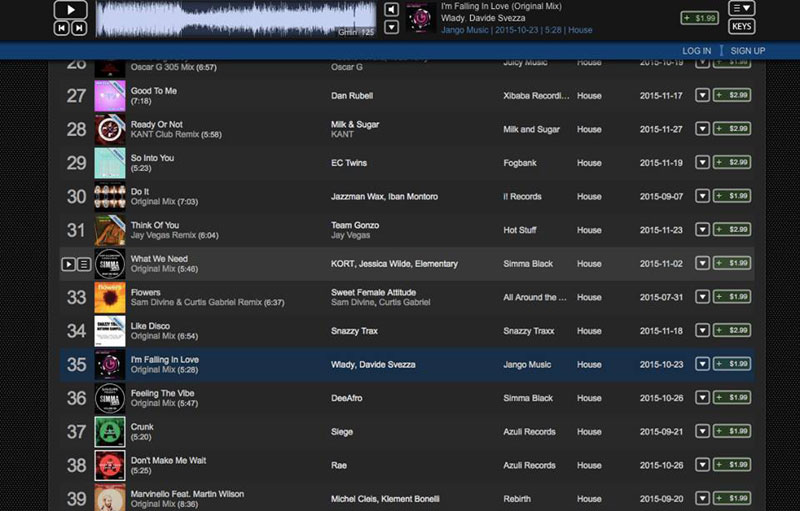The image size is (800, 511).
Task: Click the now-playing album artwork in the player
Action: tap(422, 17)
